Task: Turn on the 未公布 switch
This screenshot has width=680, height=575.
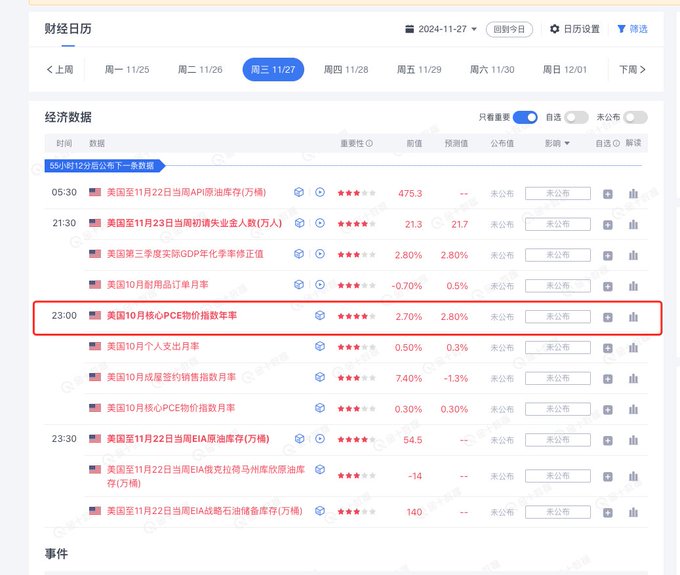Action: coord(635,117)
